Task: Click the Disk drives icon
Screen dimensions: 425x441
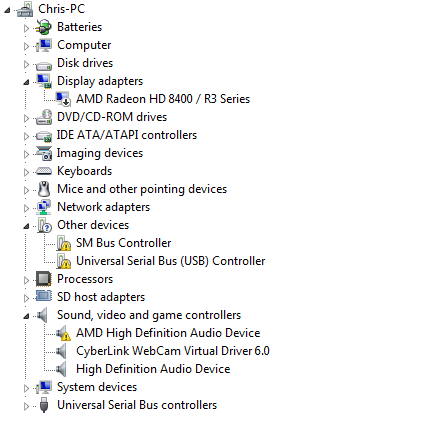Action: pyautogui.click(x=44, y=65)
